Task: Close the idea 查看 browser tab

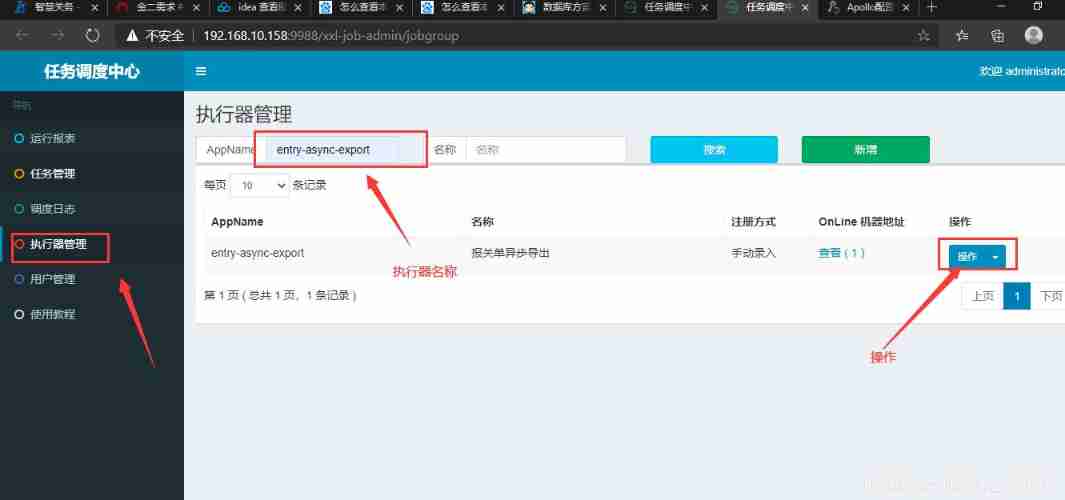Action: (x=297, y=7)
